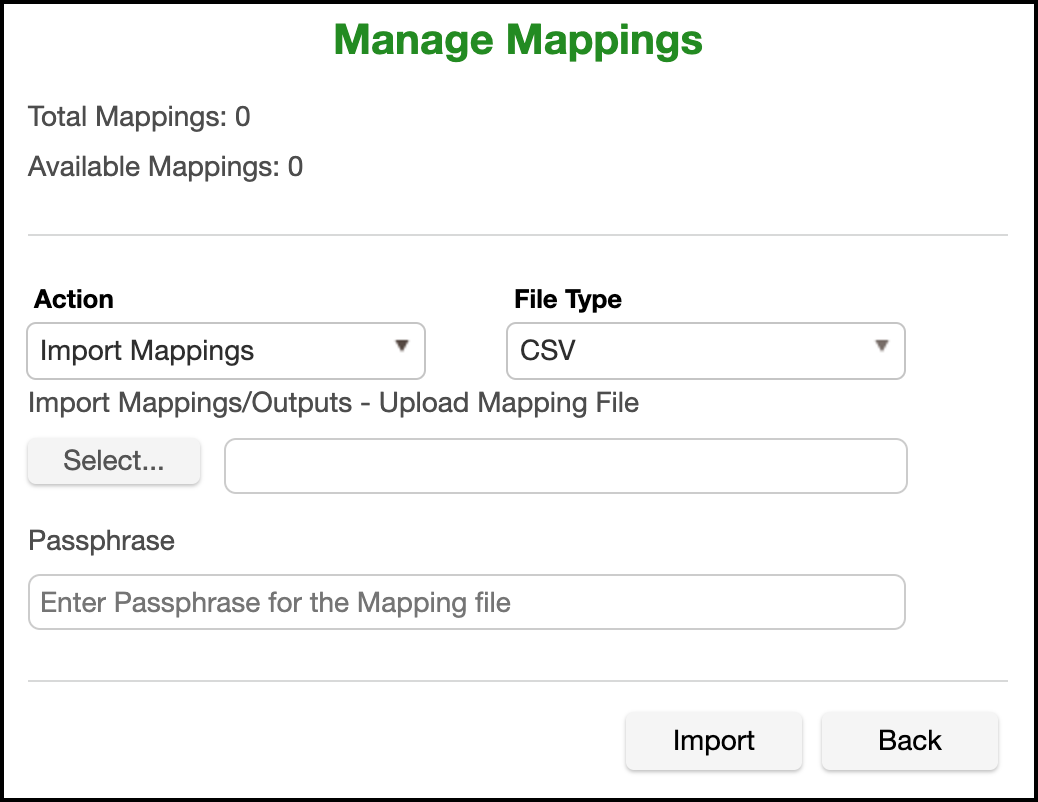Click the Total Mappings: 0 text
The image size is (1038, 802).
point(139,117)
